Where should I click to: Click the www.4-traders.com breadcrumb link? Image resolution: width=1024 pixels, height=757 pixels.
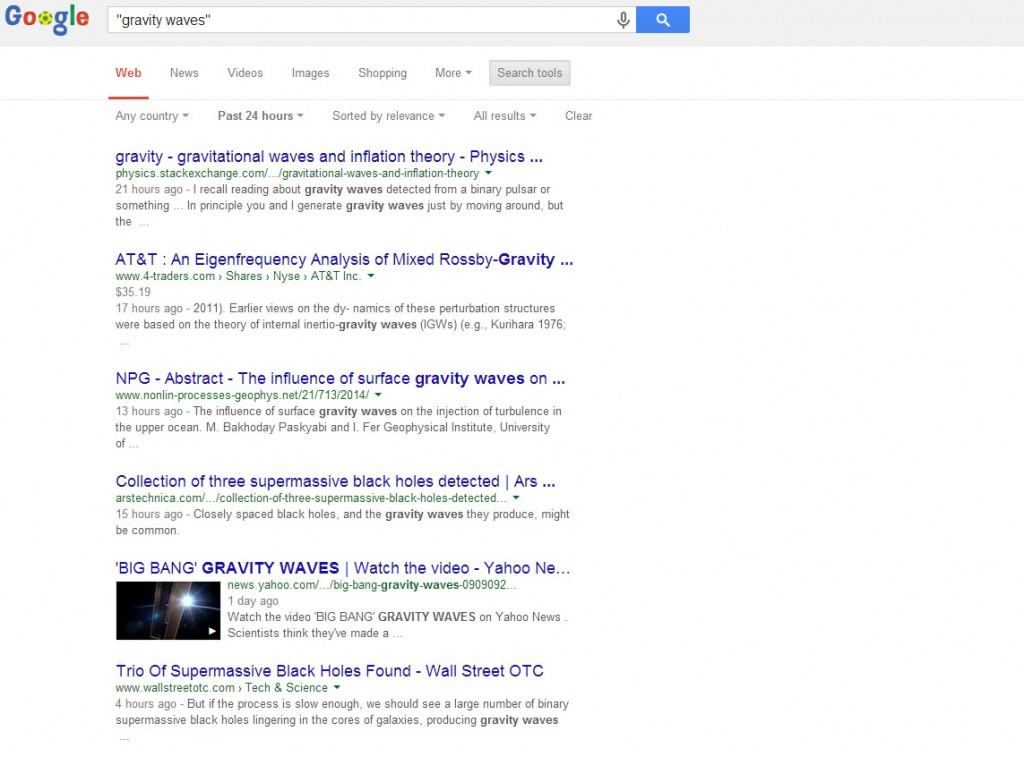(165, 276)
